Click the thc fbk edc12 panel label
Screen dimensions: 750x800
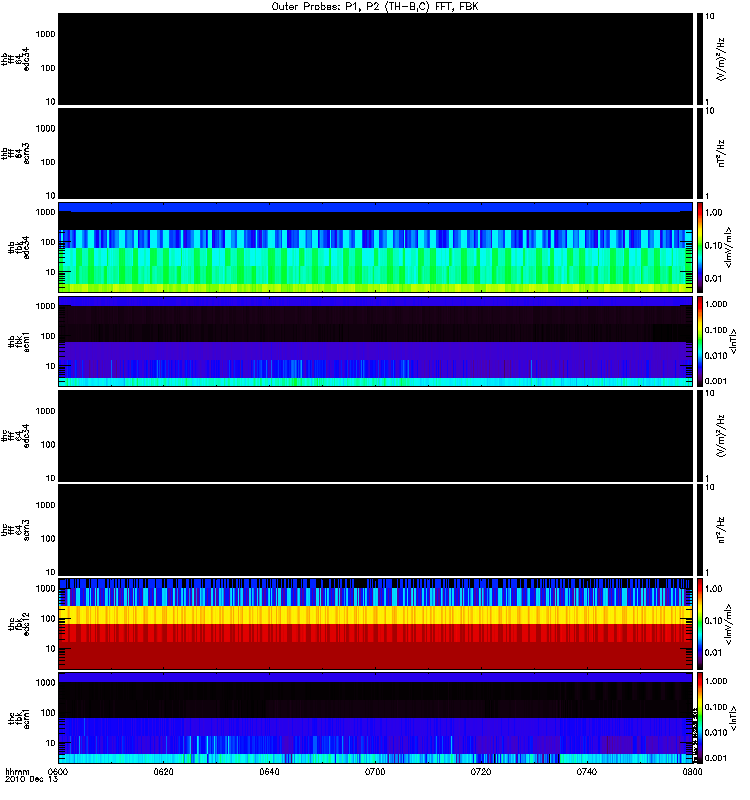point(19,623)
